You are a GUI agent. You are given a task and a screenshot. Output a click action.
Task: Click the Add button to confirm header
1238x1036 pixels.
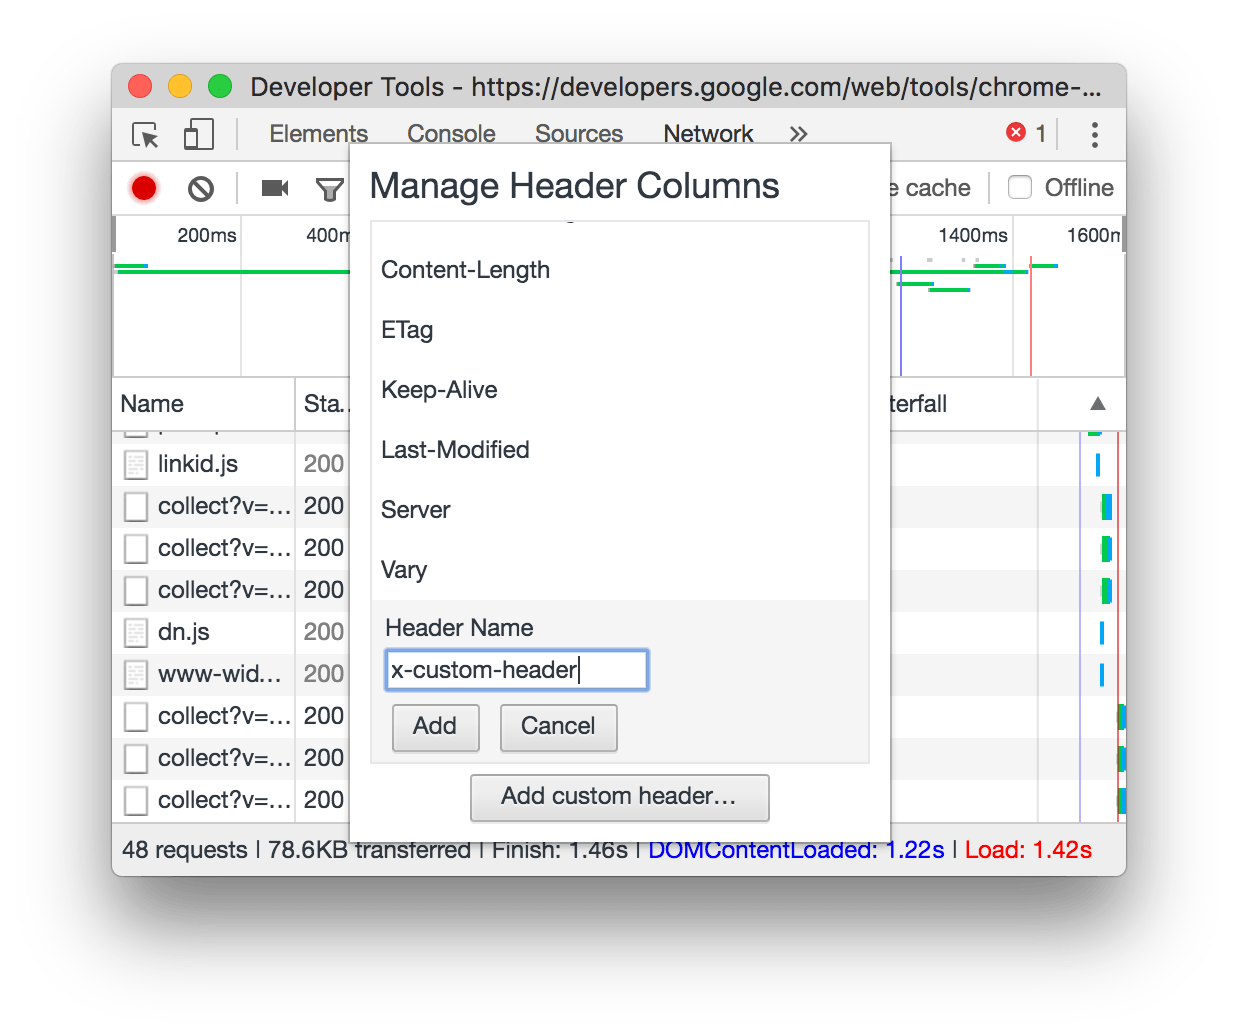click(435, 727)
